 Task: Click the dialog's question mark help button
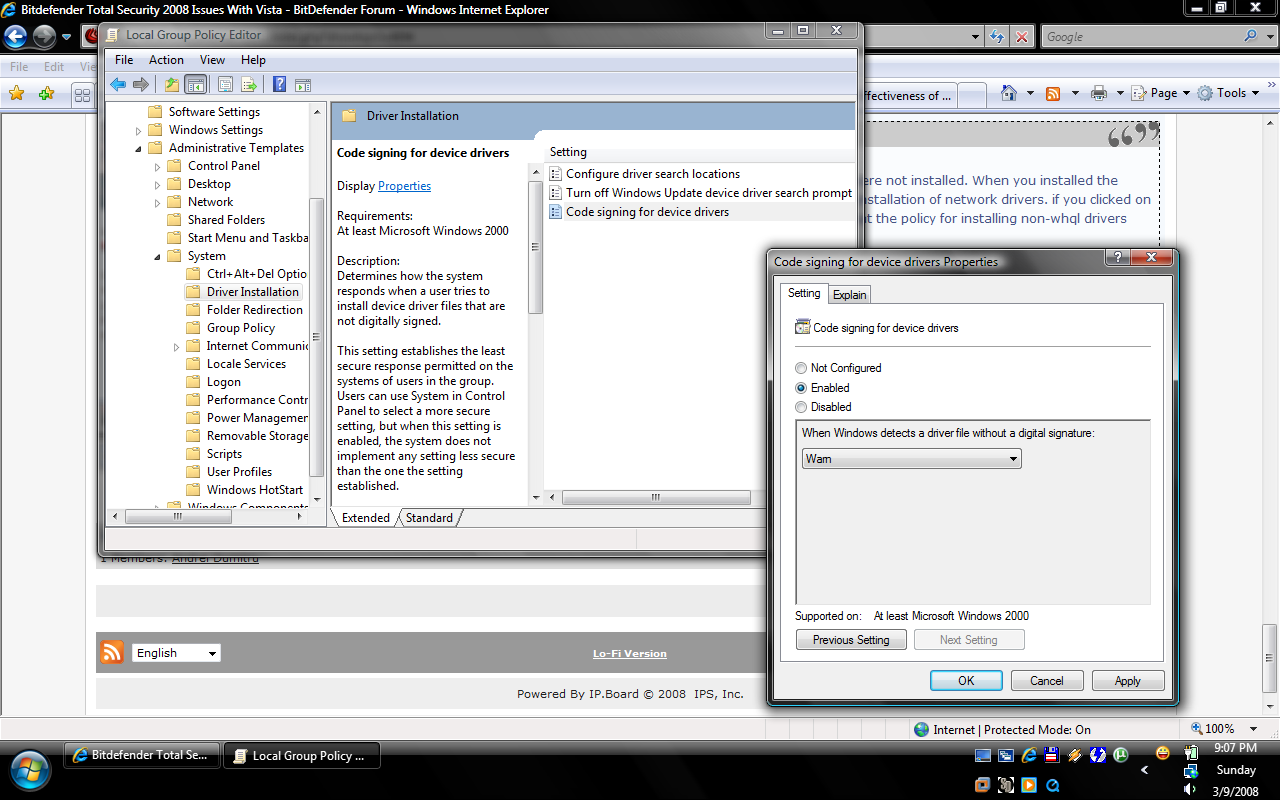point(1117,258)
